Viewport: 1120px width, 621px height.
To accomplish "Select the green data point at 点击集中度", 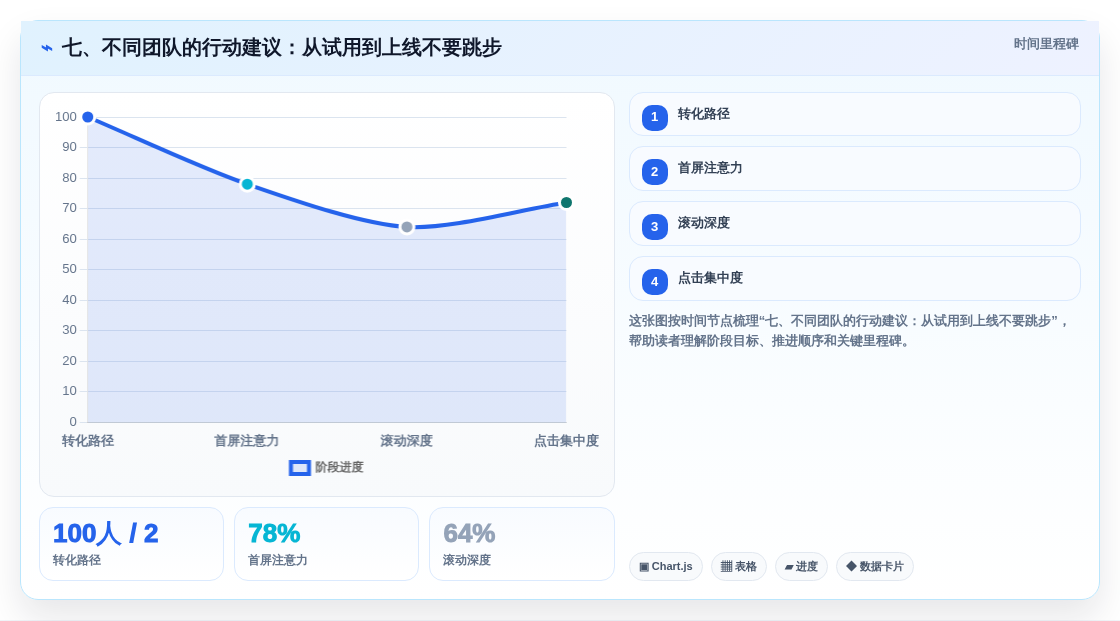I will point(566,203).
